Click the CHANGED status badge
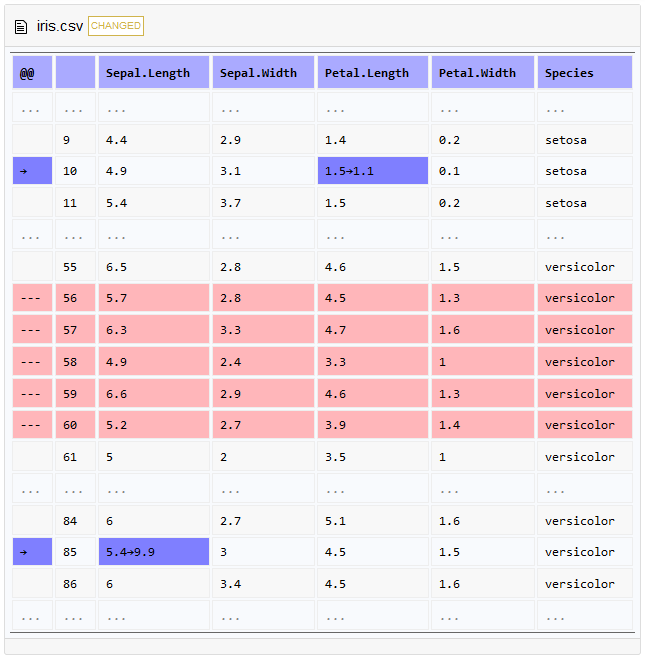 (116, 26)
